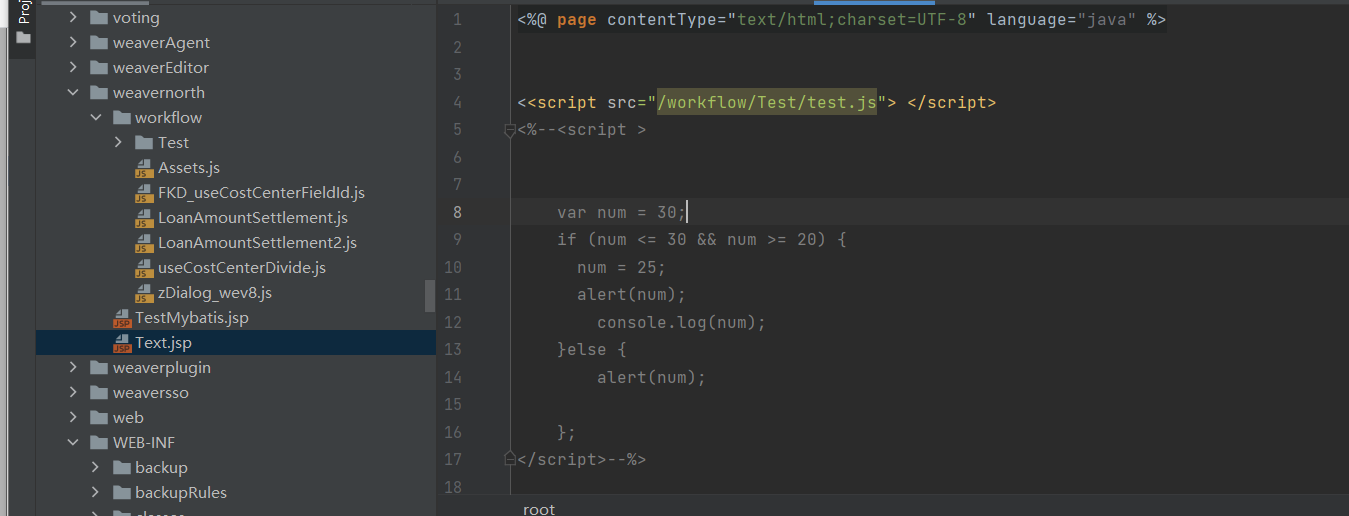This screenshot has width=1349, height=516.
Task: Select TestMybatis.jsp in the tree
Action: (x=192, y=318)
